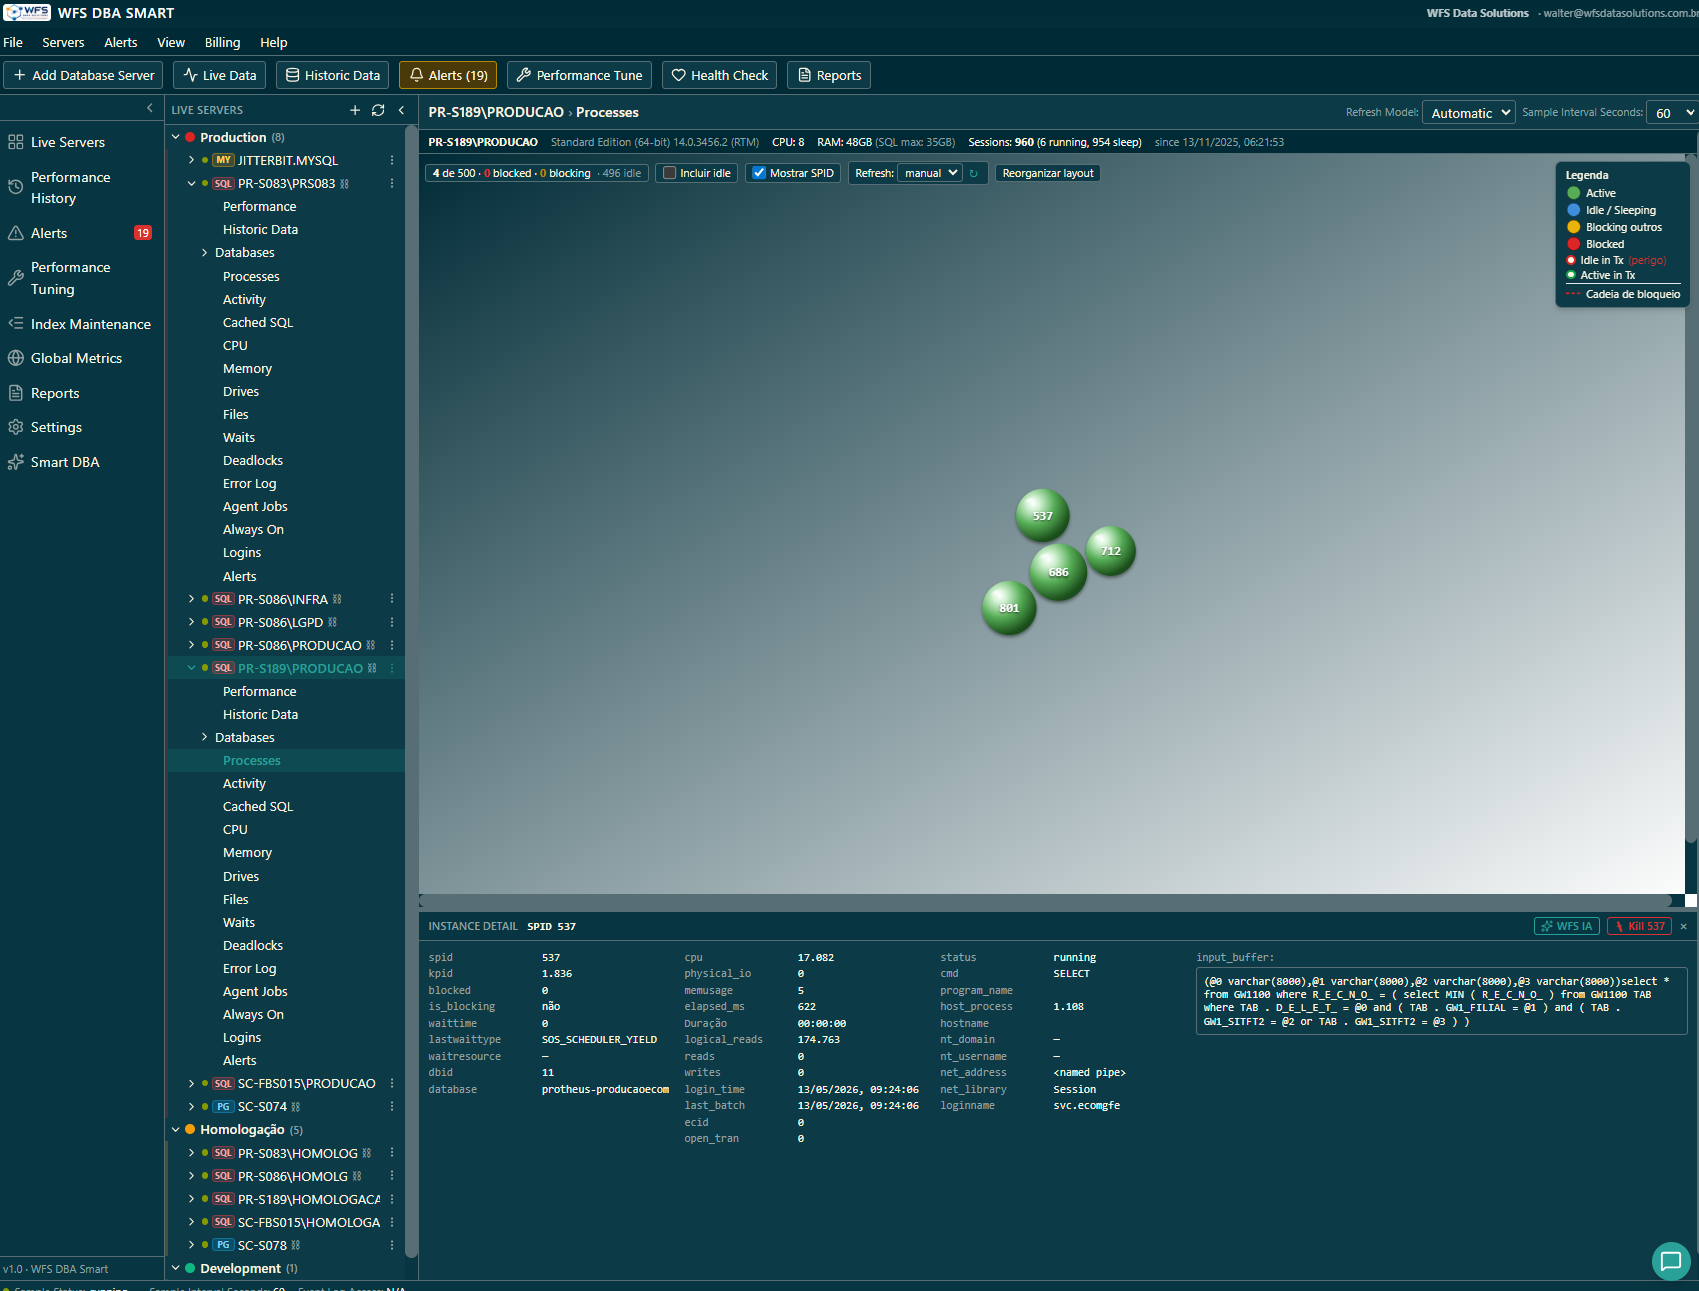Open the chat widget
1699x1291 pixels.
(x=1671, y=1261)
